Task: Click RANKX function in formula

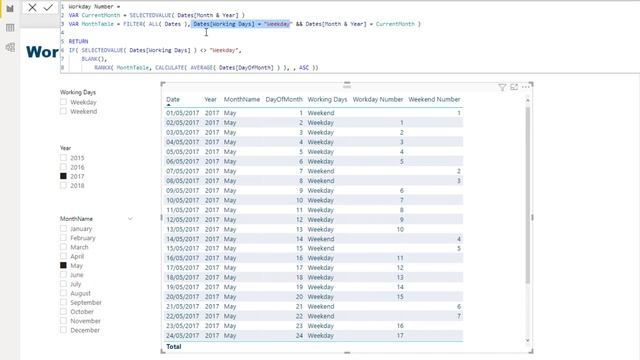Action: coord(102,67)
